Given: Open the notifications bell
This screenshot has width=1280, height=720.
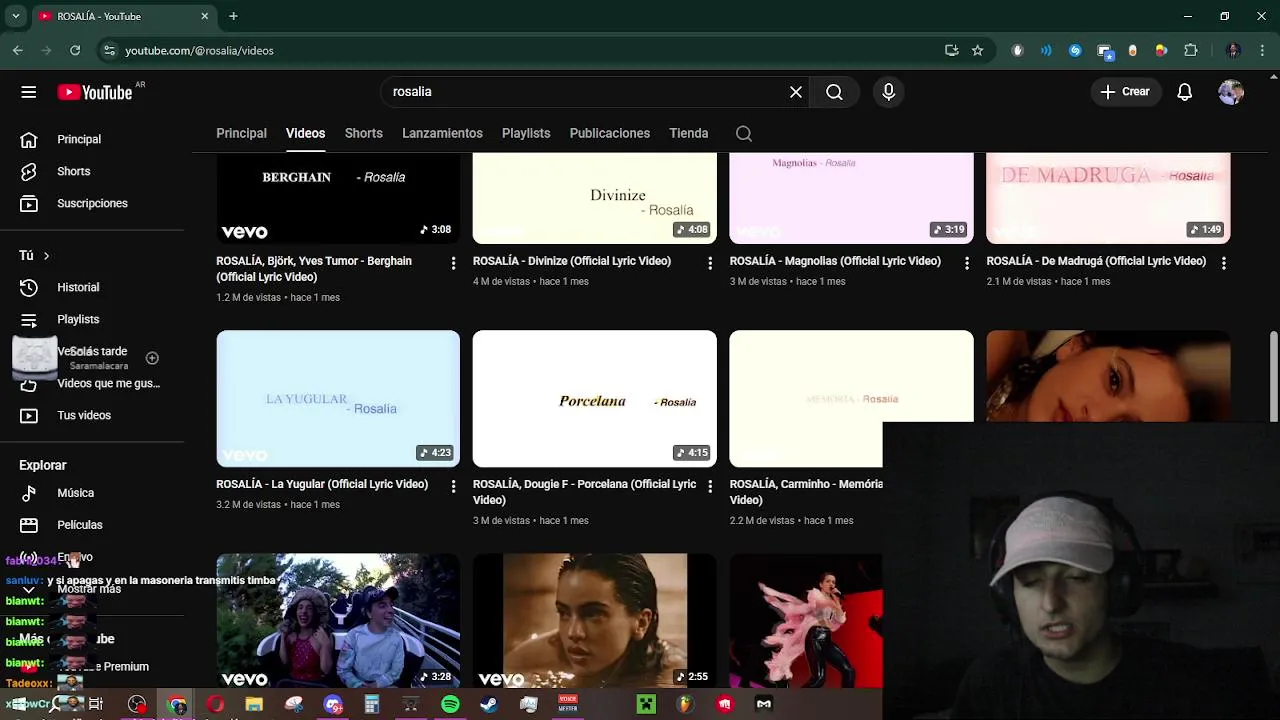Looking at the screenshot, I should coord(1185,92).
